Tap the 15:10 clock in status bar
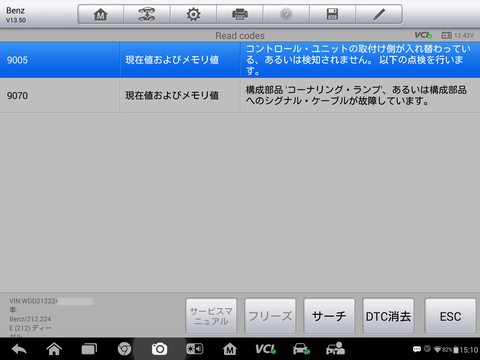The height and width of the screenshot is (360, 480). 469,350
